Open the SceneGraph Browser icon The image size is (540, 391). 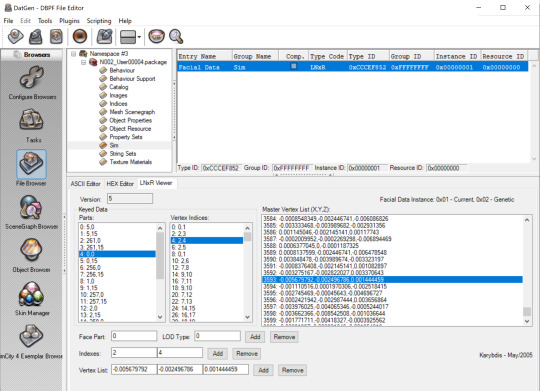pyautogui.click(x=31, y=207)
